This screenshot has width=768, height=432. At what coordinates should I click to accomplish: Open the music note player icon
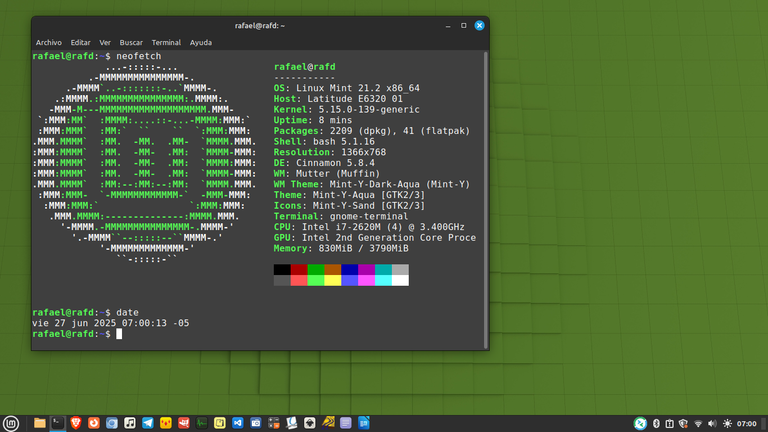130,423
